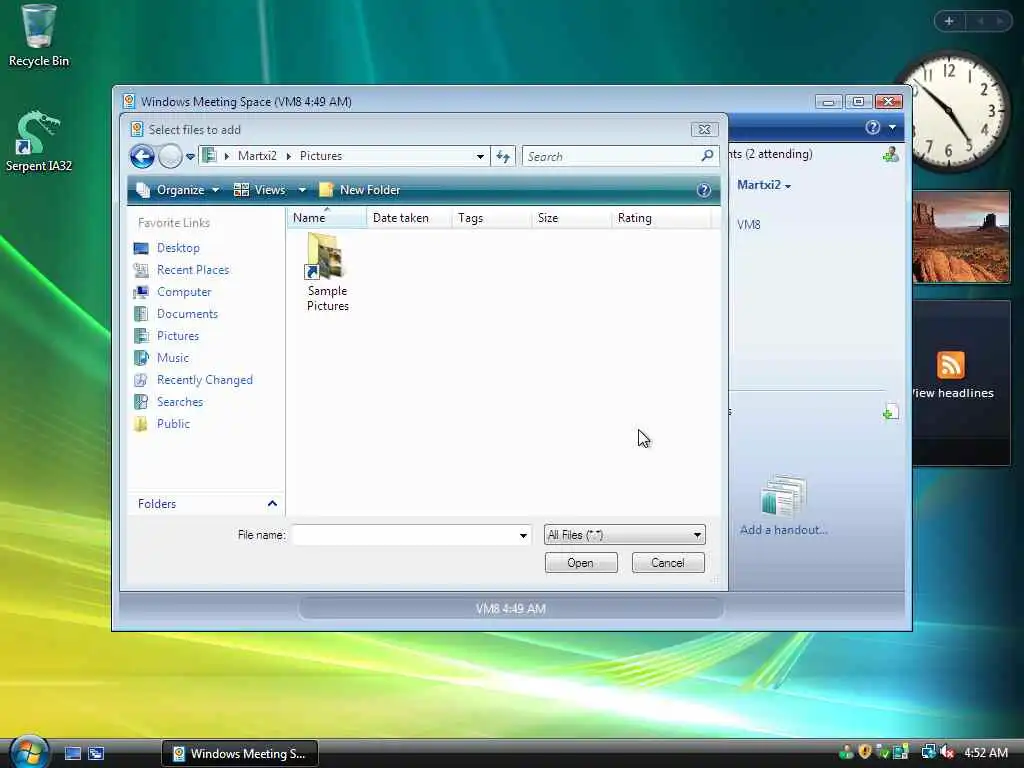Open the All Files type dropdown
Screen dimensions: 1024x768
point(624,535)
